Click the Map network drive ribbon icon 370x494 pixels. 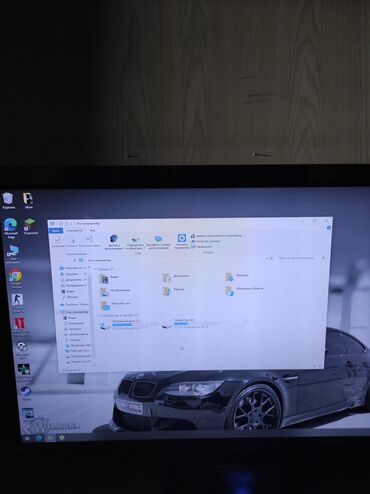click(135, 243)
